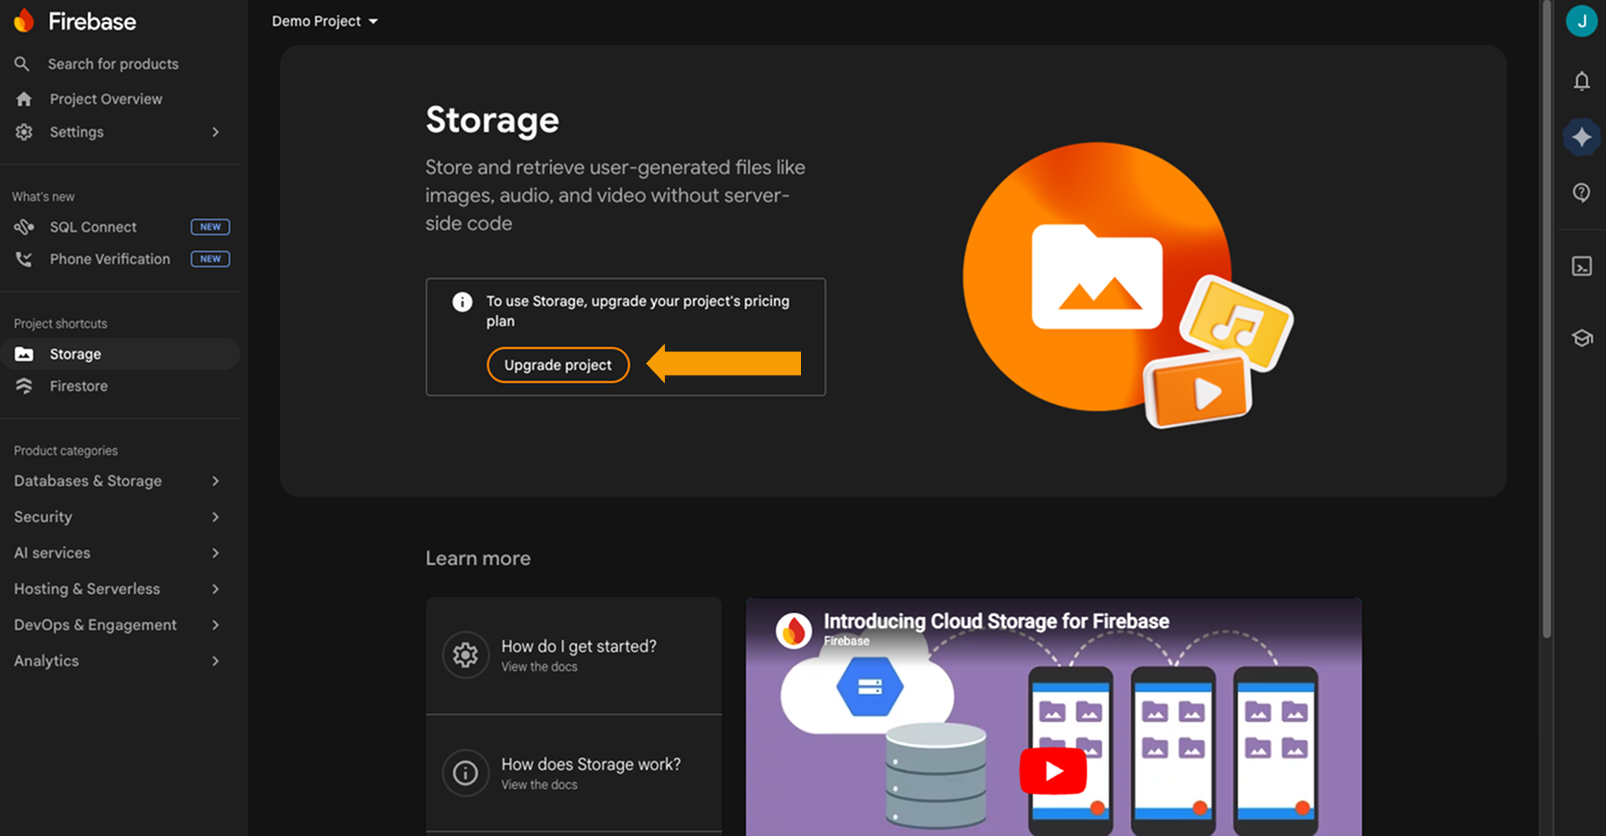Click the search magnifier icon
Image resolution: width=1606 pixels, height=836 pixels.
click(x=22, y=64)
